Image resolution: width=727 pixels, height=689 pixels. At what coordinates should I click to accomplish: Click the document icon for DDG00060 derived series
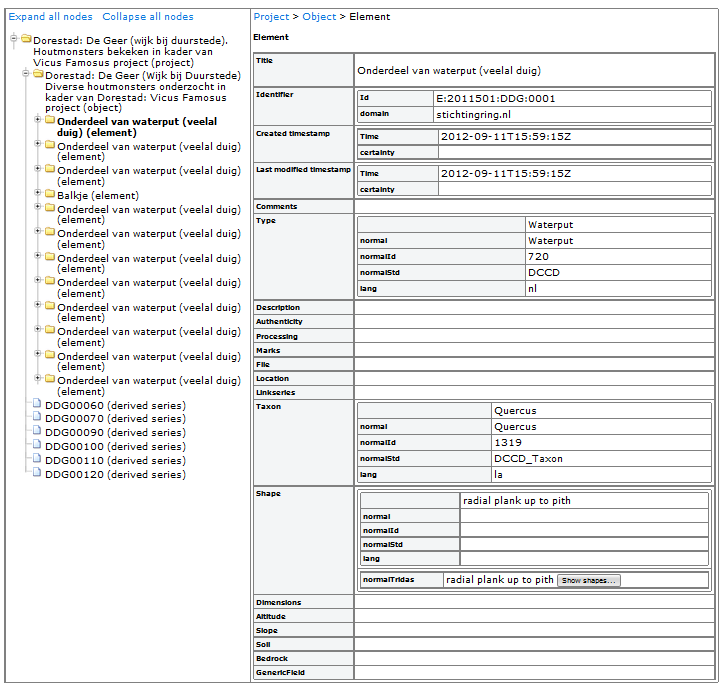(x=37, y=403)
